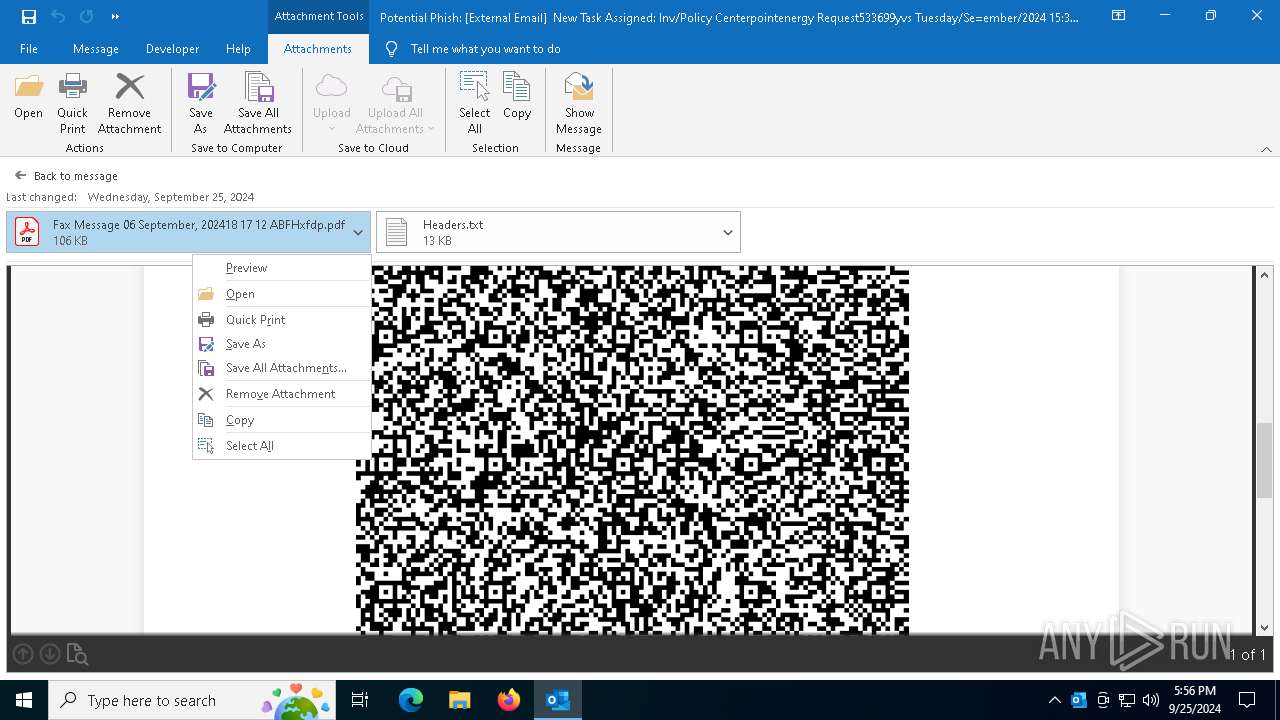Click the preview scrollbar down arrow
Screen dimensions: 1280x720
[x=1264, y=627]
